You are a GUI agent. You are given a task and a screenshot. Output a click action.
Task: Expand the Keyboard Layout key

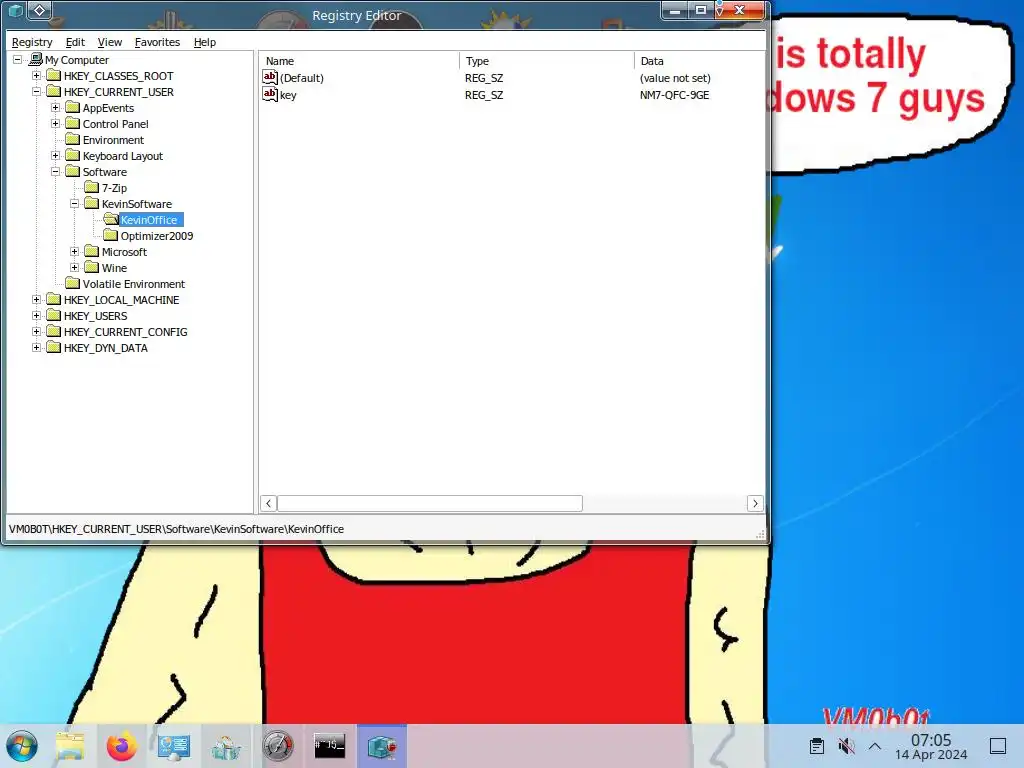56,155
